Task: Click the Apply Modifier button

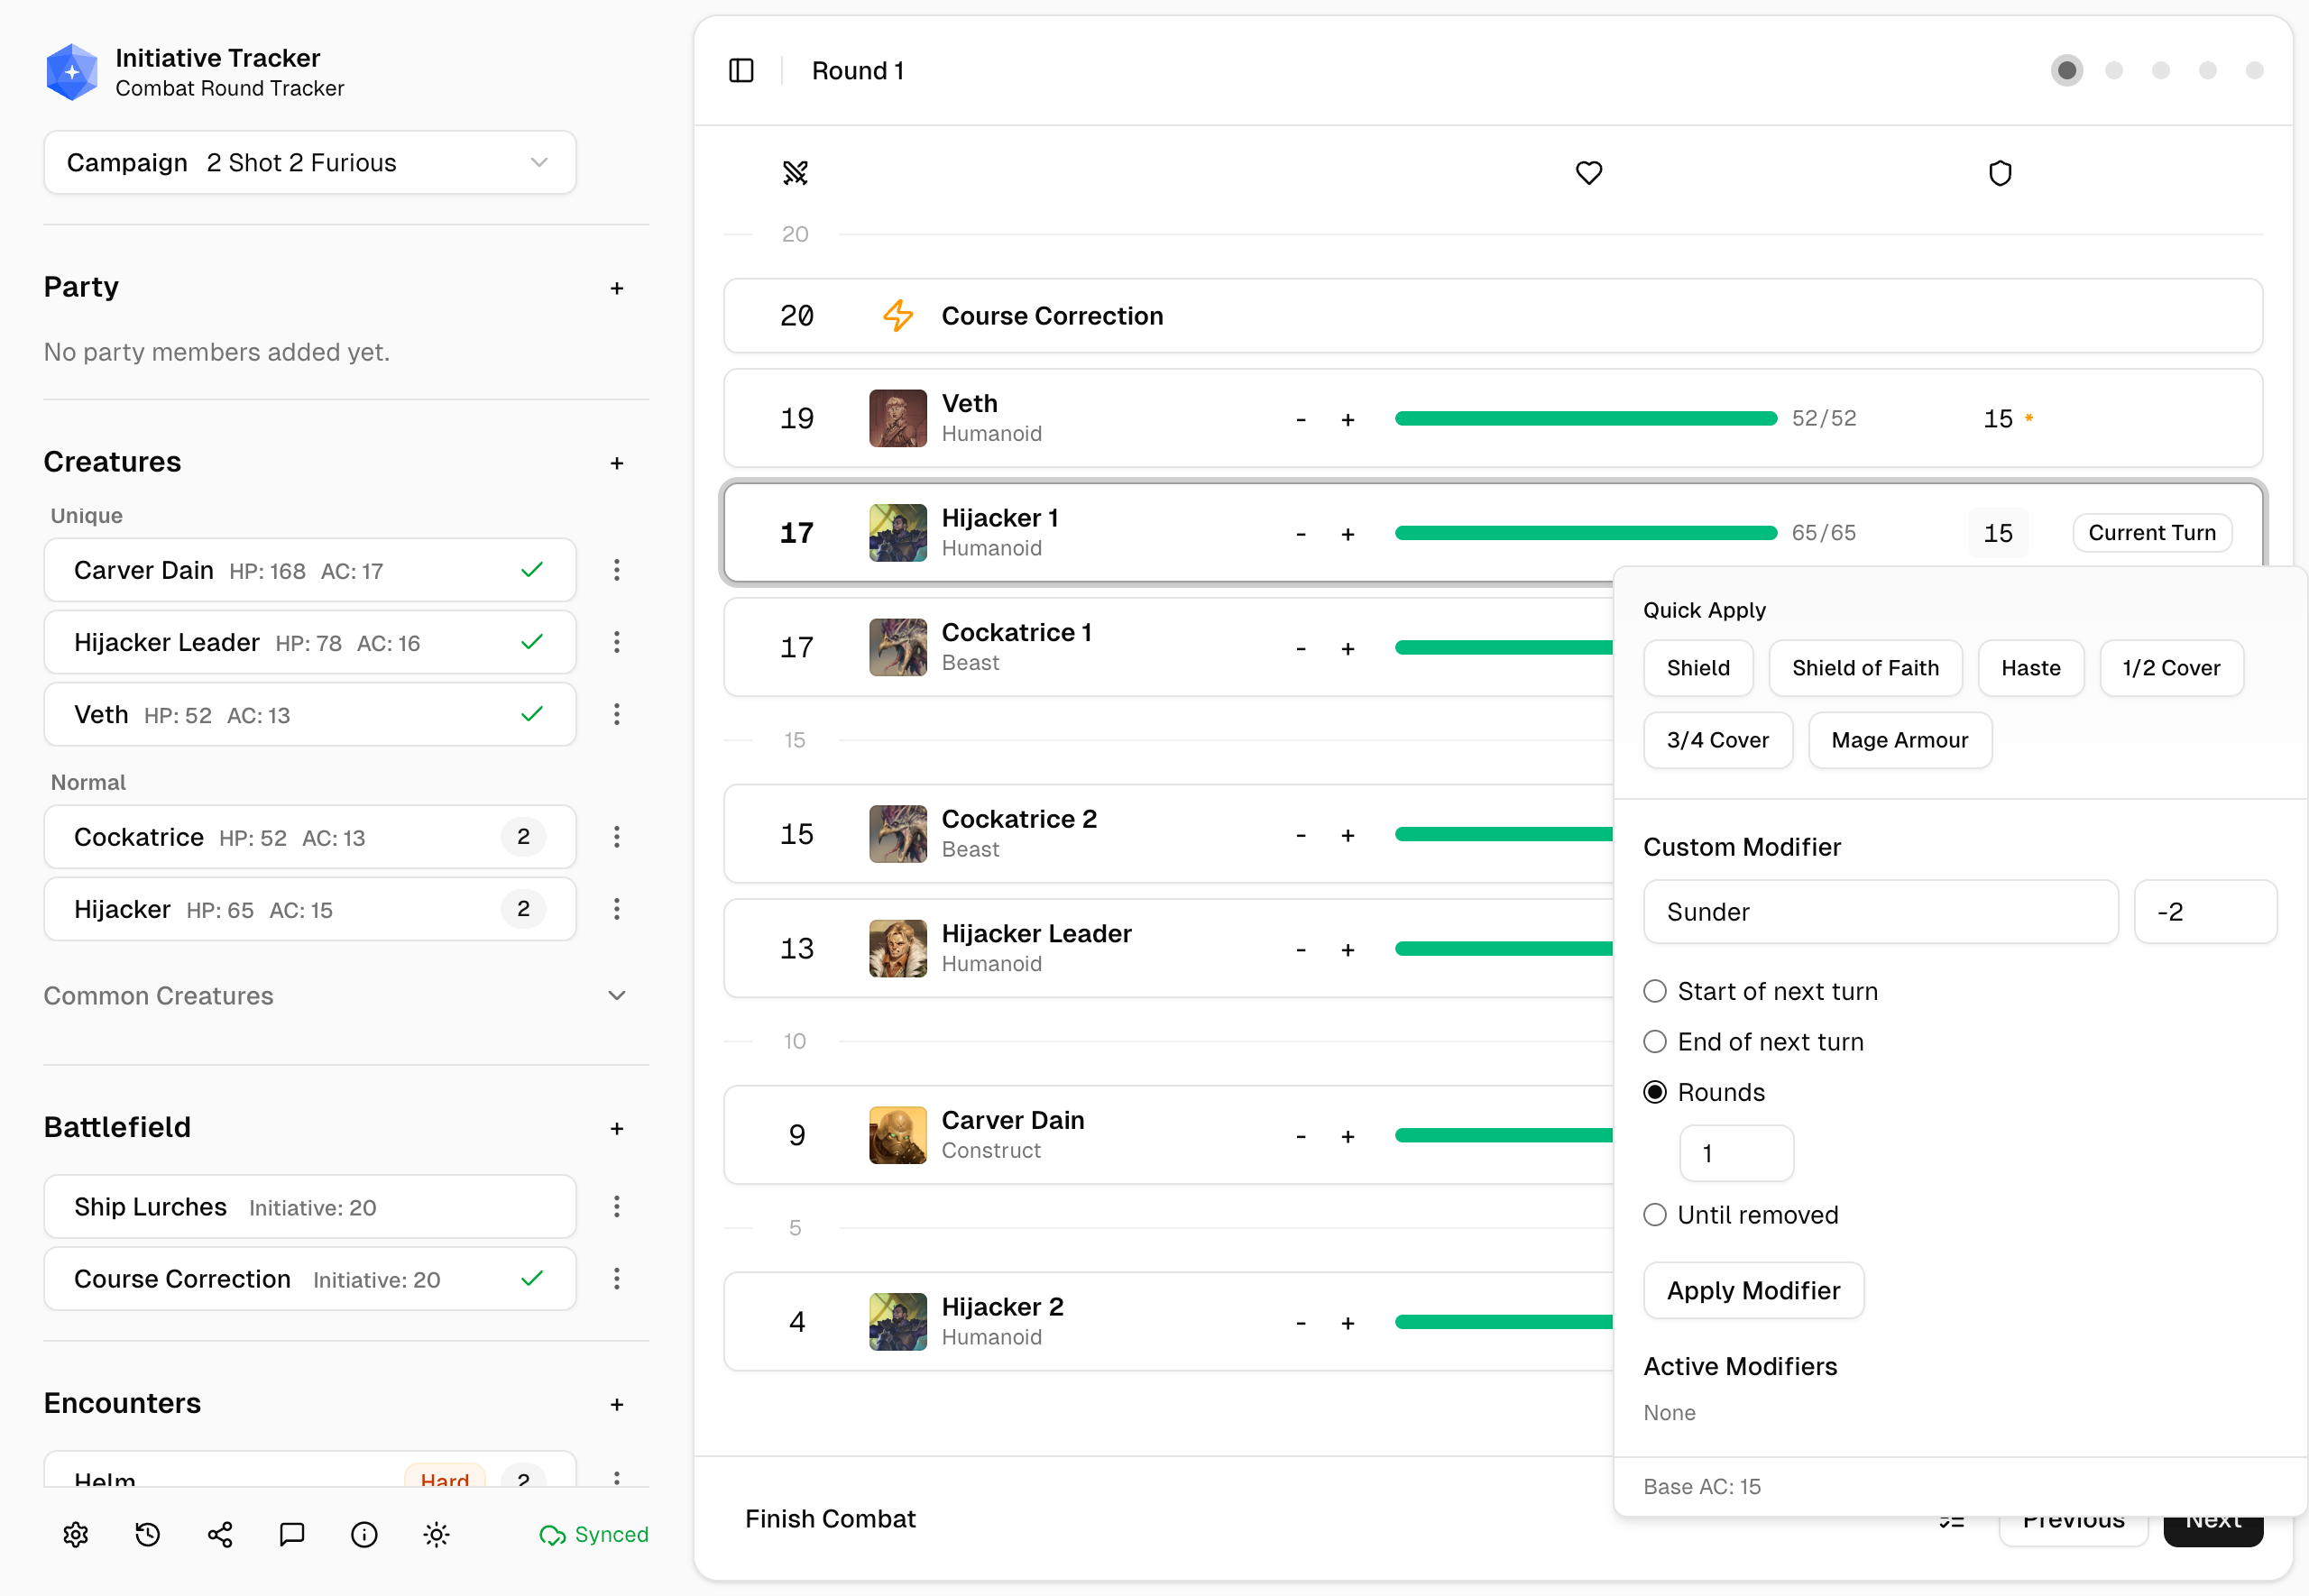Action: pos(1752,1291)
